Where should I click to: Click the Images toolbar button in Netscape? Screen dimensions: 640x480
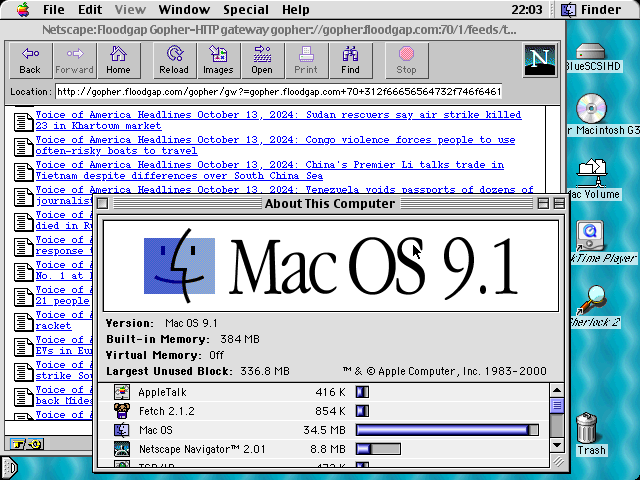coord(218,60)
